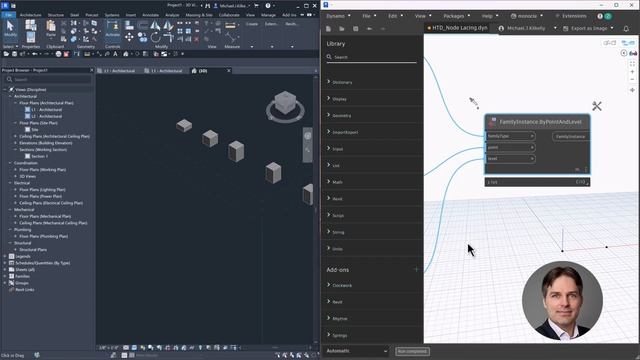Click the Dynamo save icon
This screenshot has width=640, height=360.
point(356,29)
